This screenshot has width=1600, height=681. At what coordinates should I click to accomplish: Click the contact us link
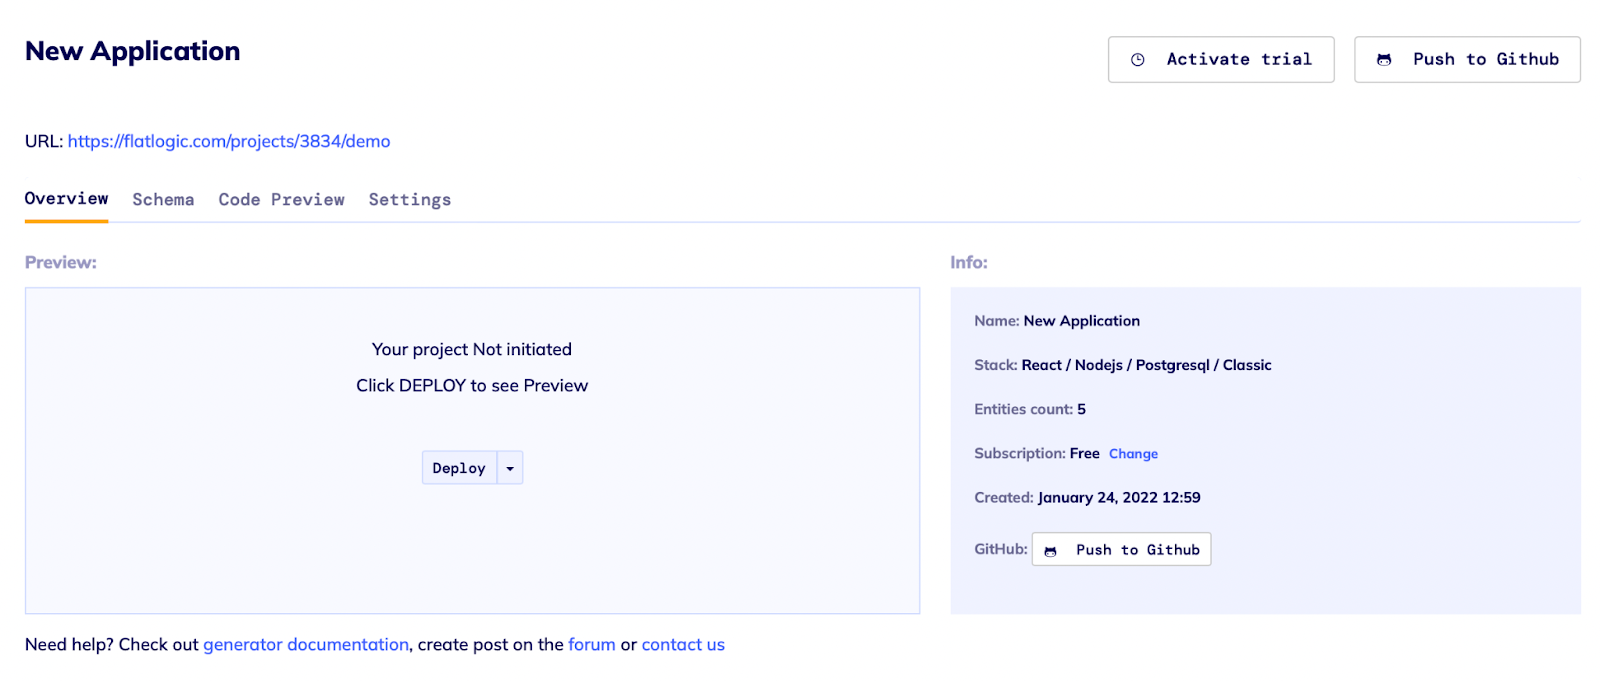(x=683, y=645)
